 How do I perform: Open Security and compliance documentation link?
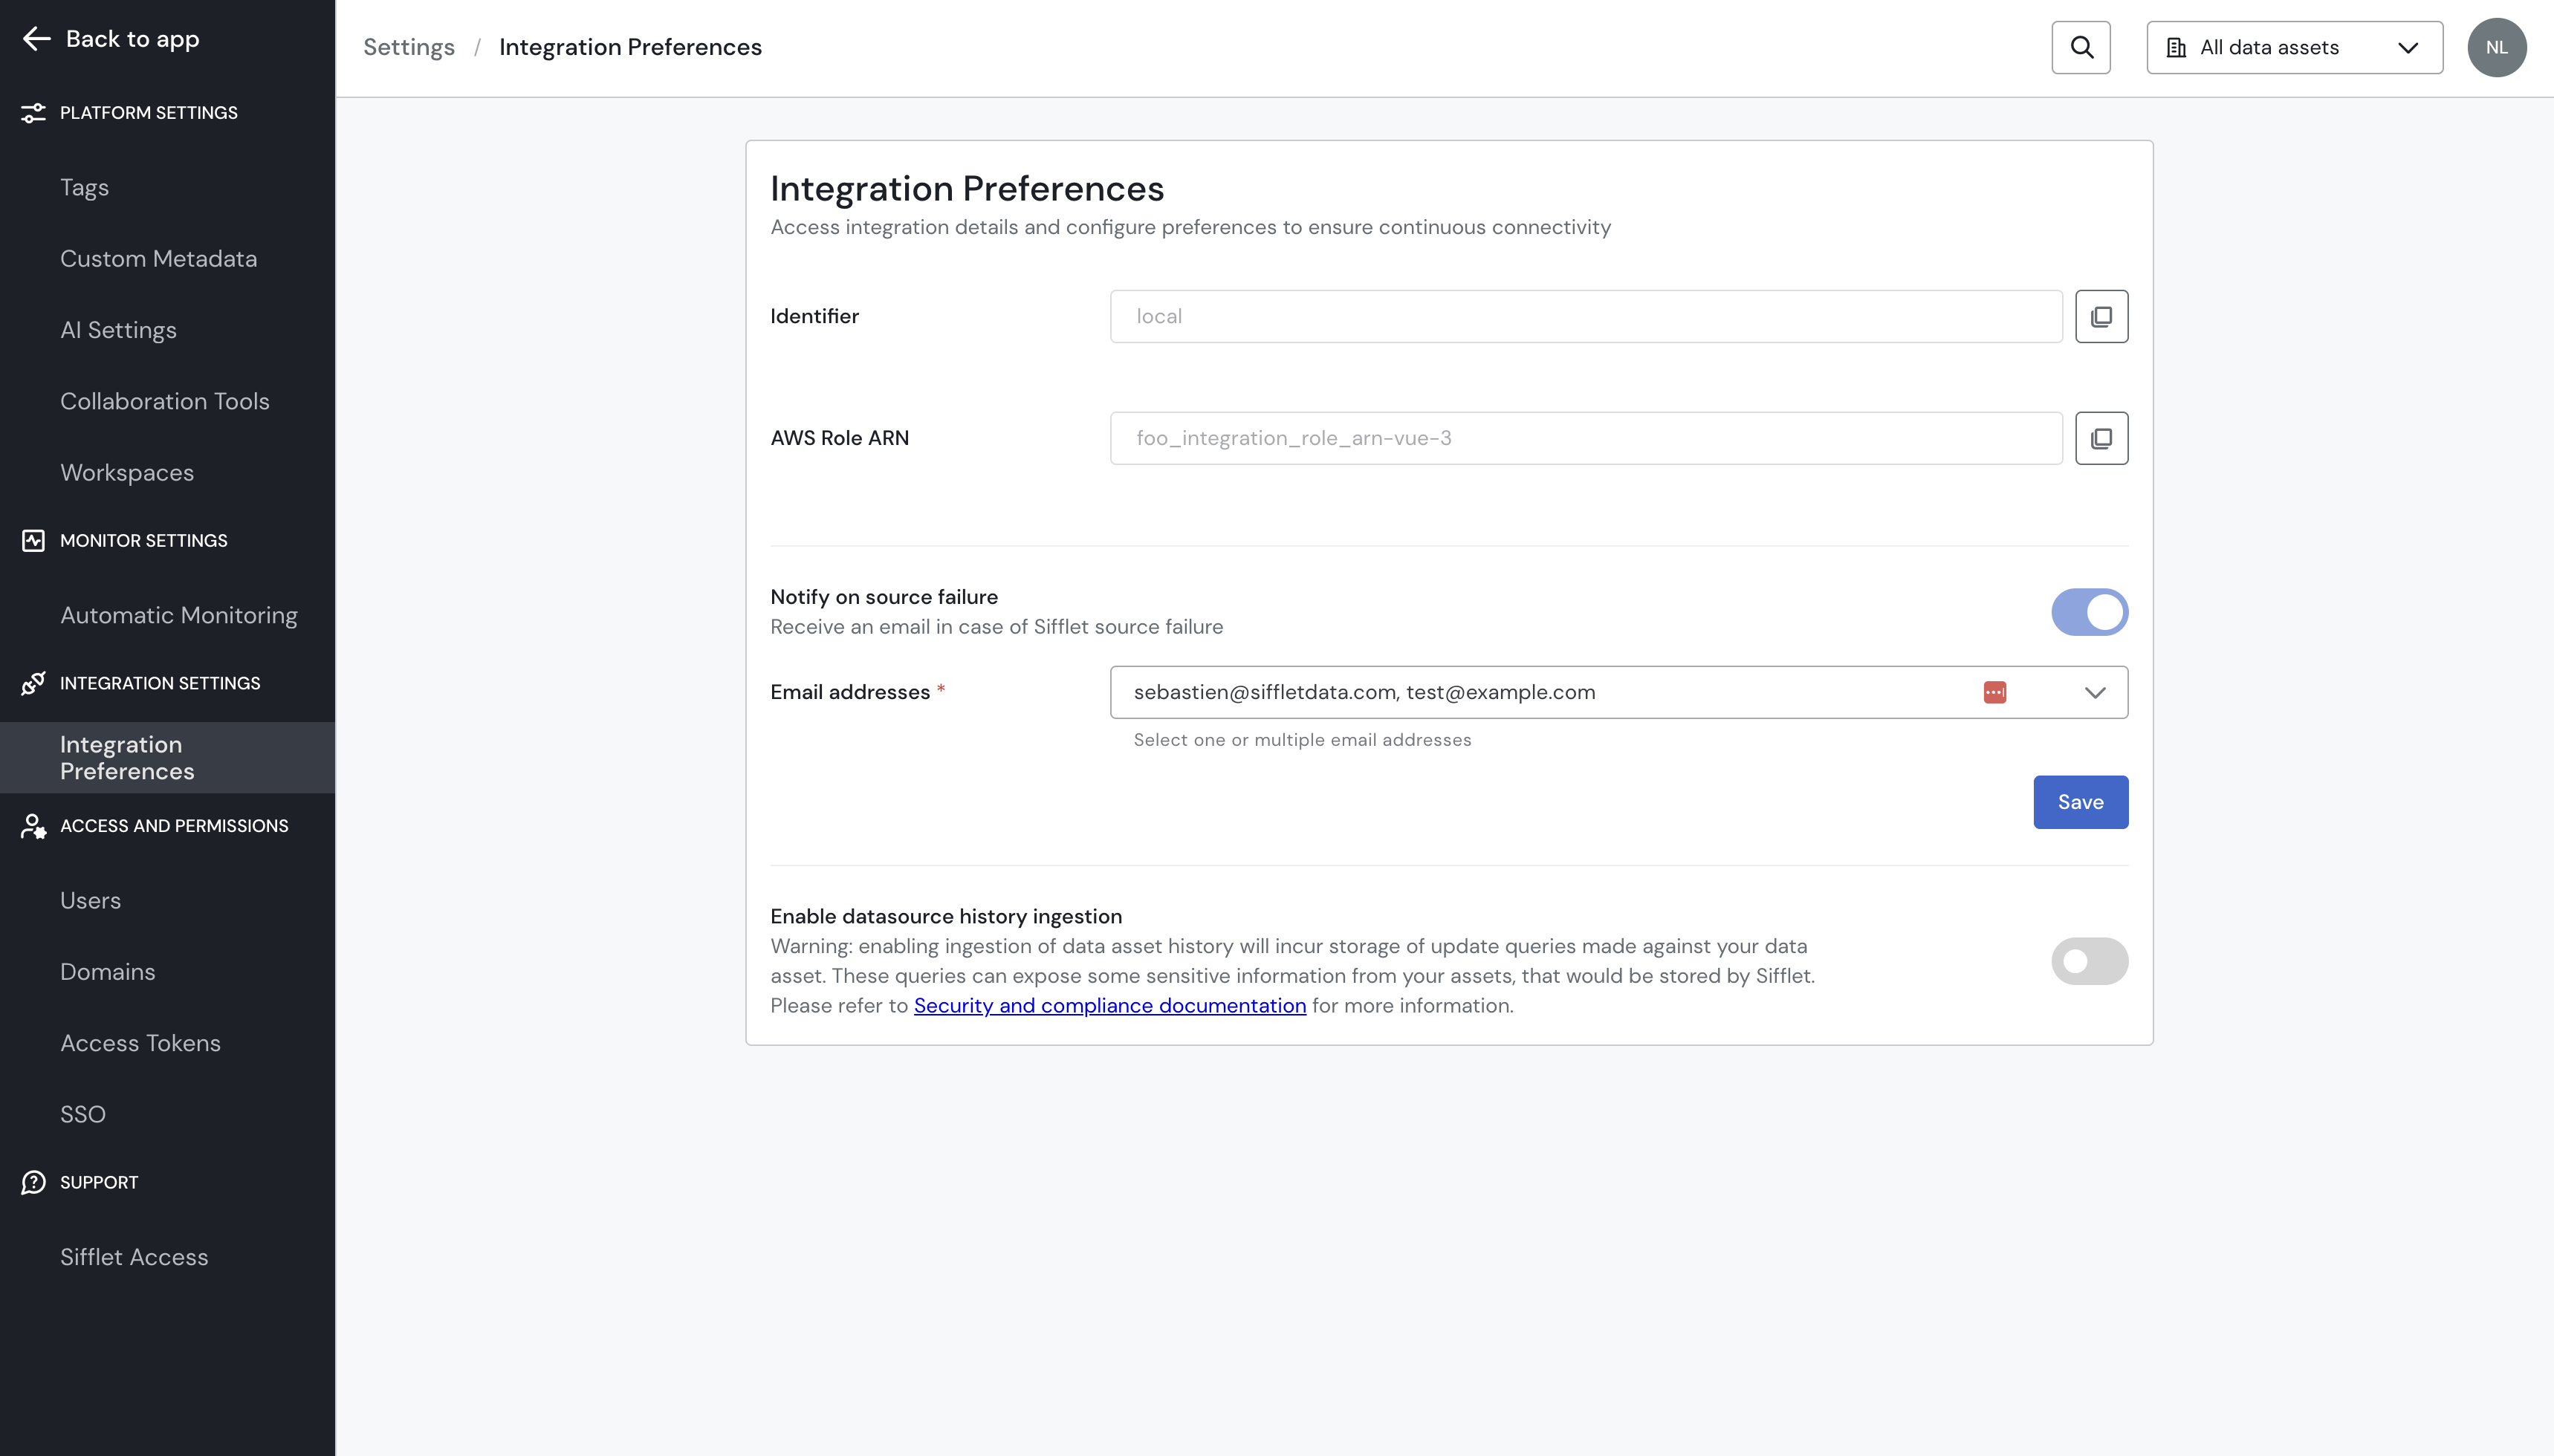click(x=1109, y=1006)
